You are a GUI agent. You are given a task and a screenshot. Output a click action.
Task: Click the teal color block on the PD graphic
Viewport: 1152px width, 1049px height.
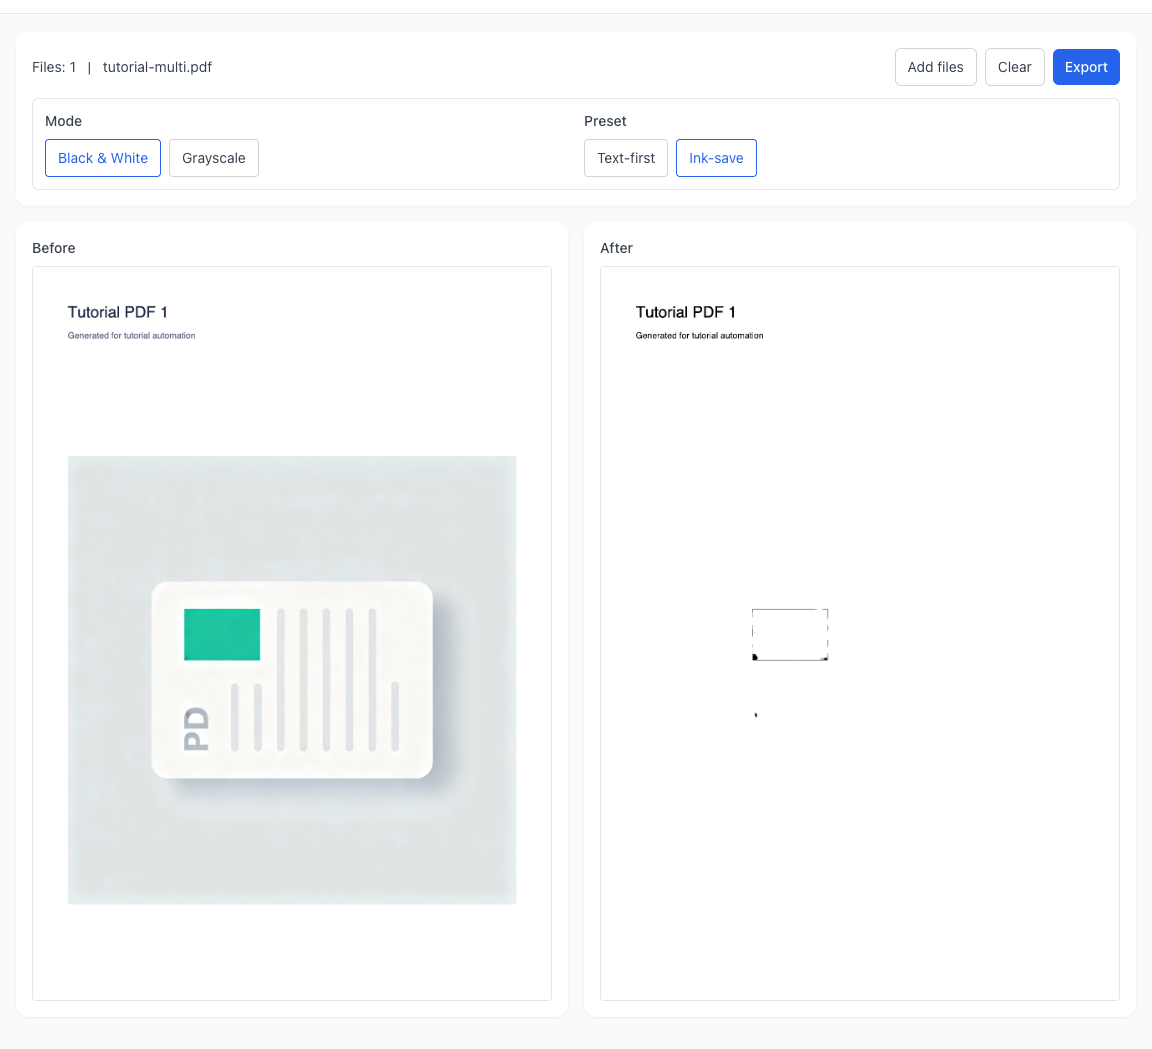point(221,634)
